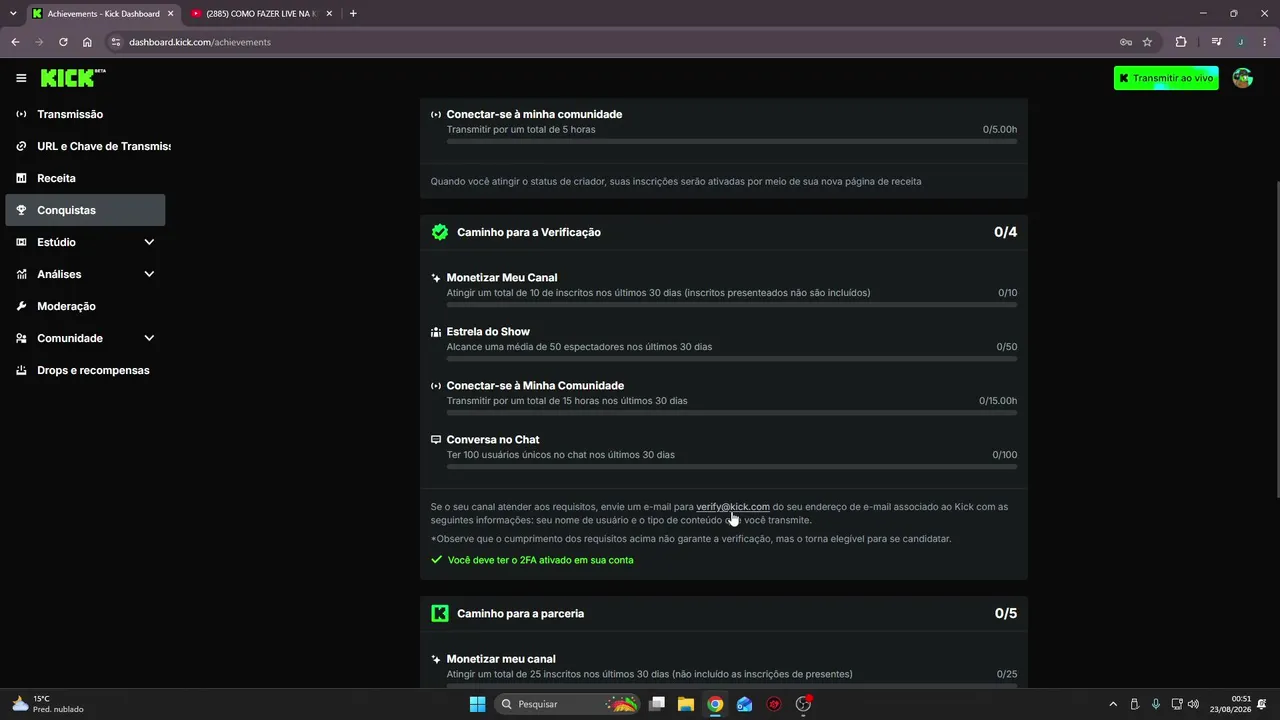Screen dimensions: 1280x720
Task: Open the weather widget showing 15°C
Action: coord(48,704)
